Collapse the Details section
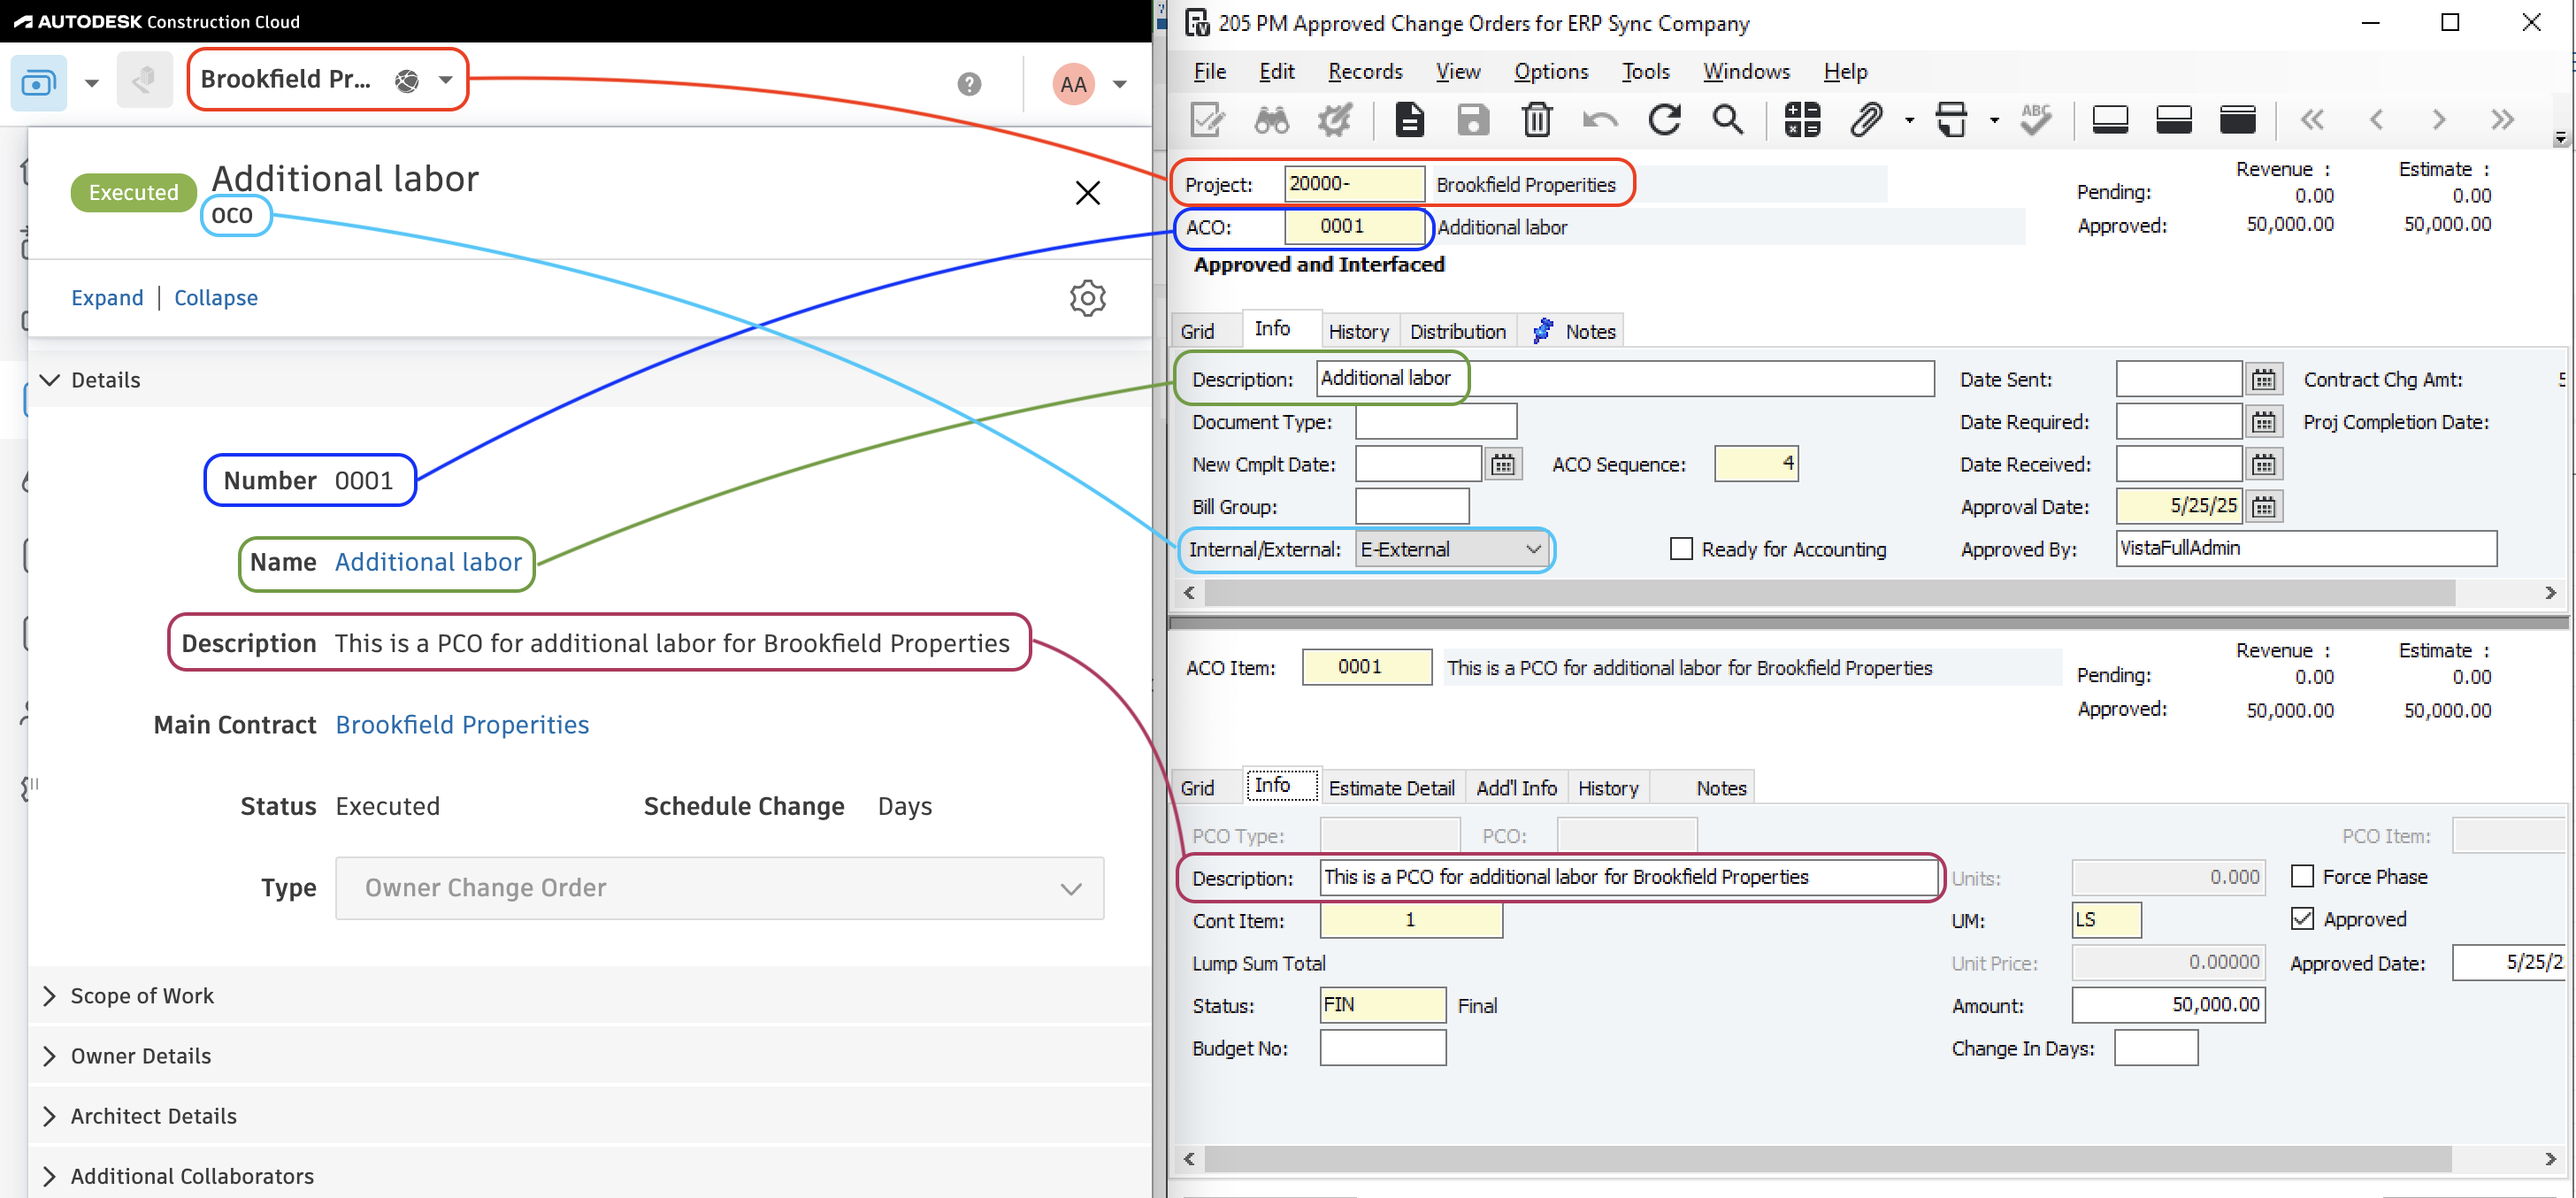 49,380
